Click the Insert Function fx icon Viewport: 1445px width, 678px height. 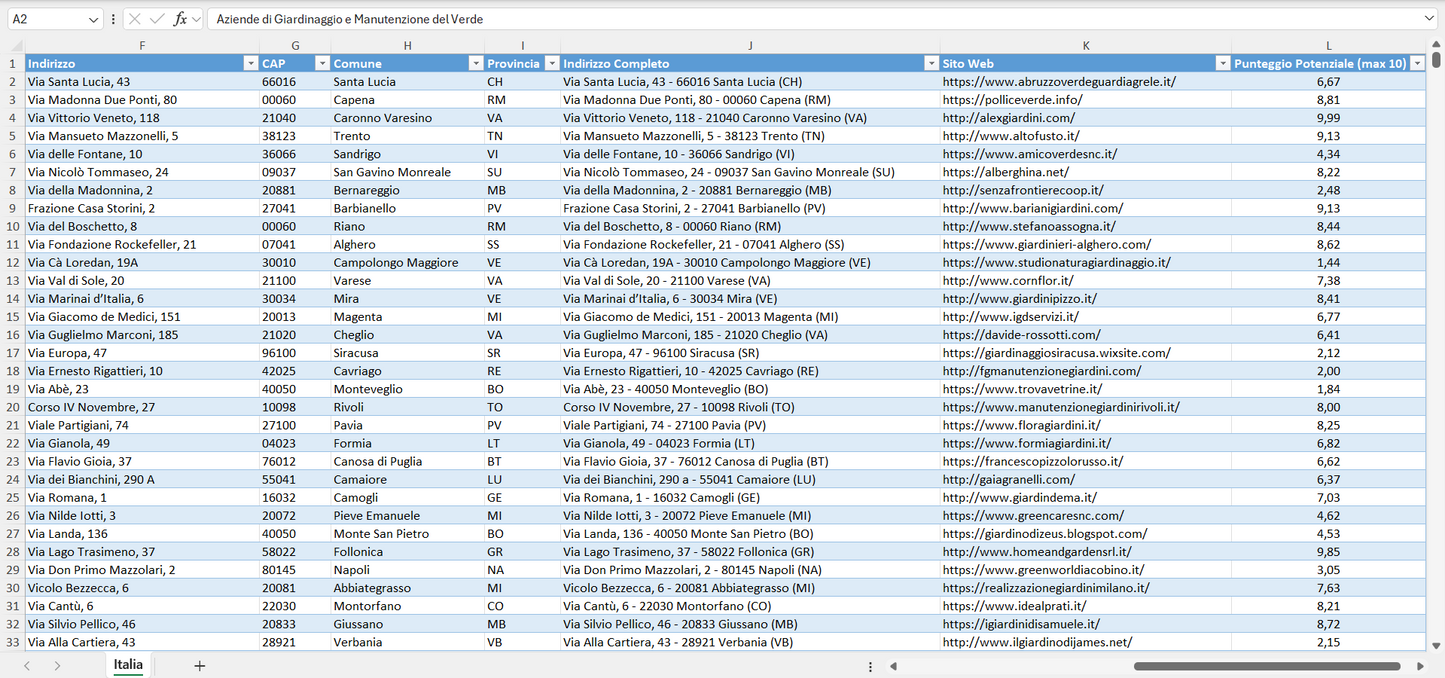pos(180,19)
